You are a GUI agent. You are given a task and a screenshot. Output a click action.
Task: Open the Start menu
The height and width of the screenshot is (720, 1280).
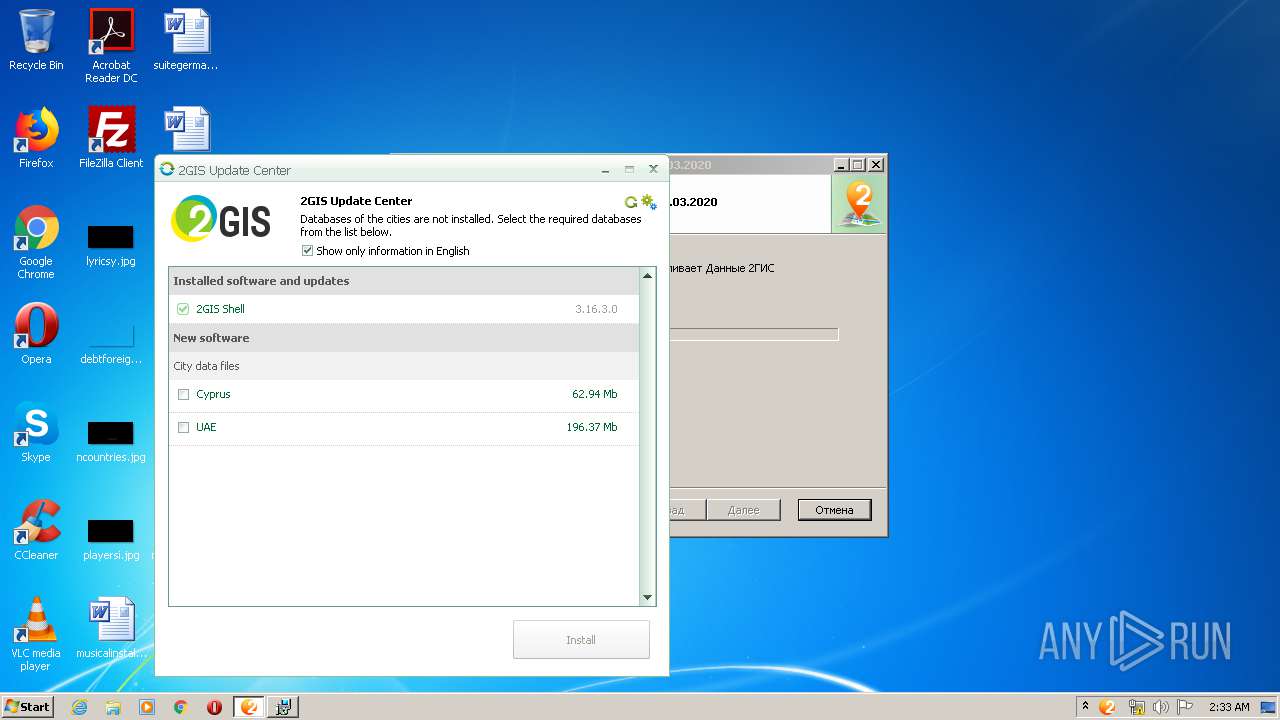click(27, 707)
